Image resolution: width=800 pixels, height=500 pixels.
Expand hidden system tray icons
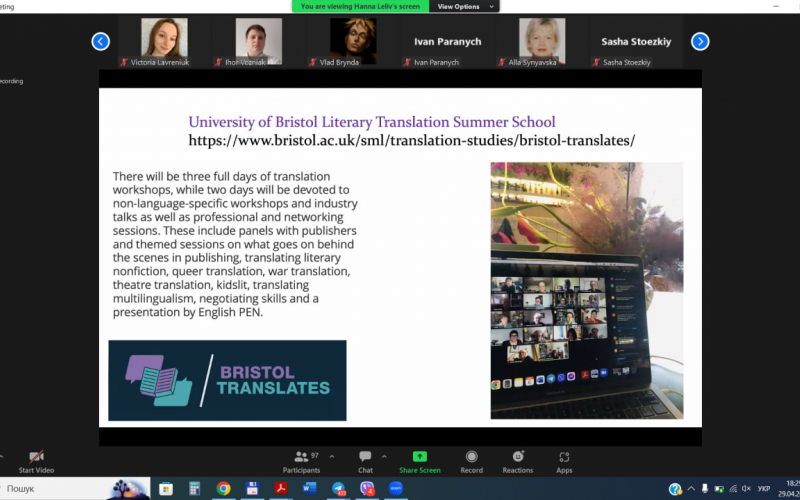pos(691,489)
